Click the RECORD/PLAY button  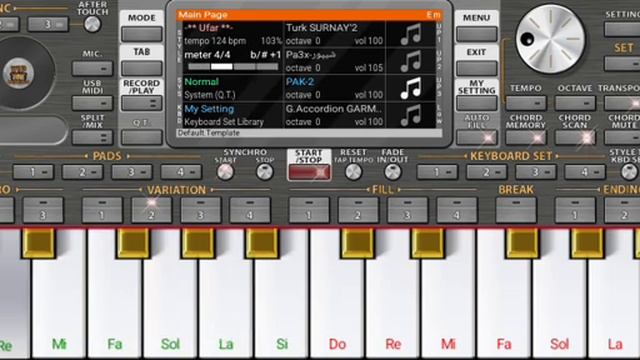142,103
